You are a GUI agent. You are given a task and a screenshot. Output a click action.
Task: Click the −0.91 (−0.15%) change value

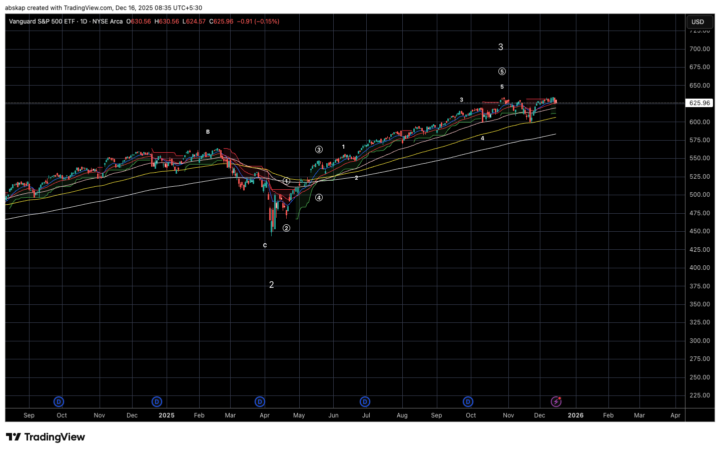tap(258, 22)
